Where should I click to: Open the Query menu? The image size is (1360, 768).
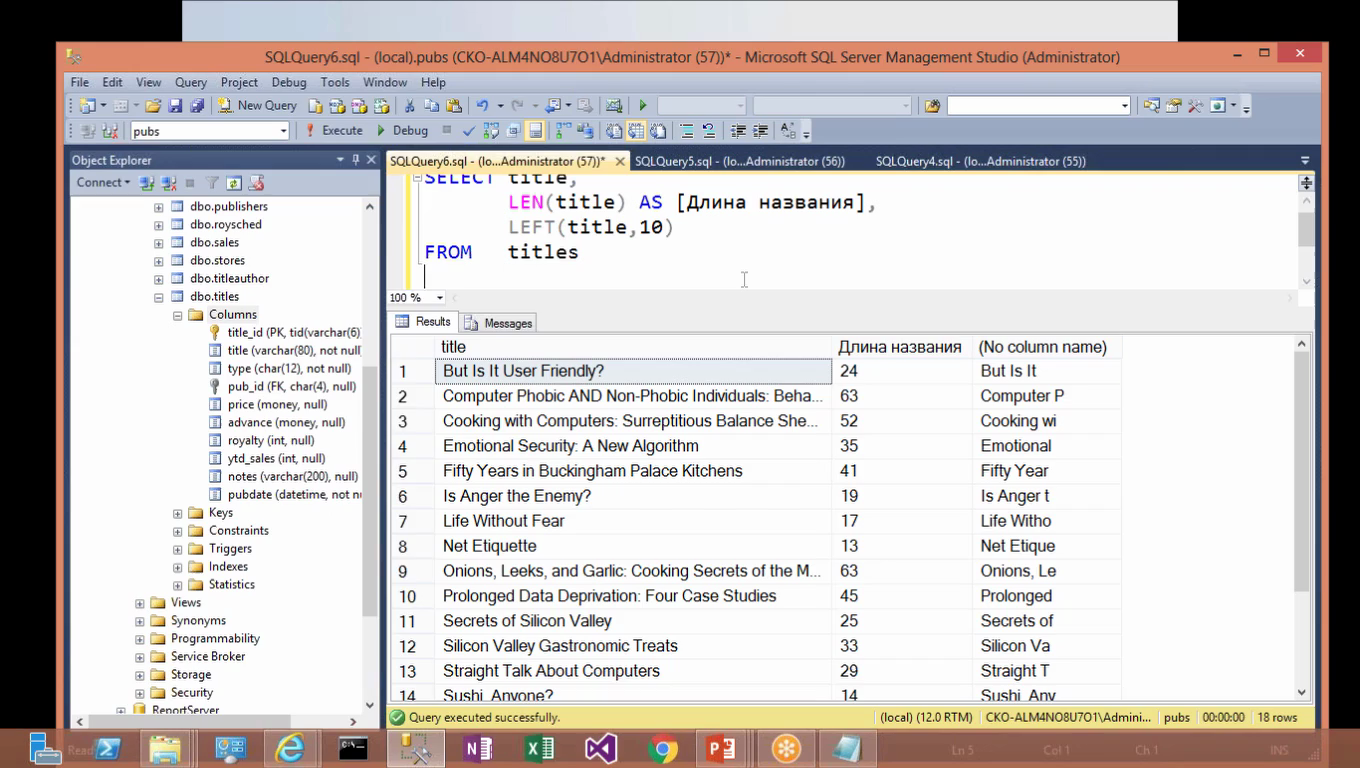point(191,82)
